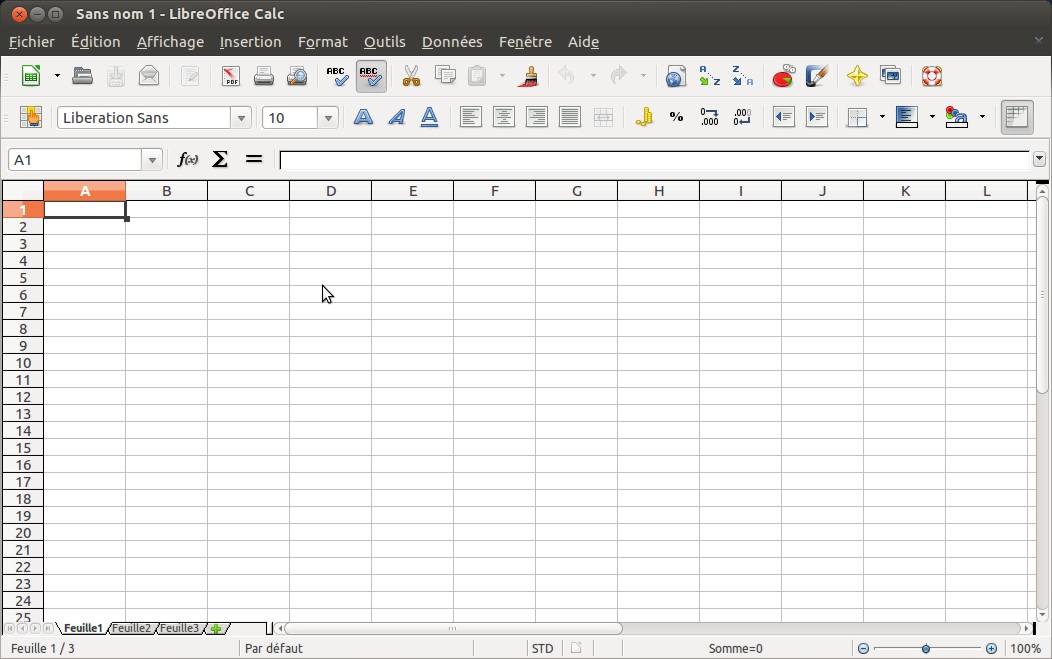Click the Hyperlink globe icon
The width and height of the screenshot is (1052, 659).
pos(676,76)
